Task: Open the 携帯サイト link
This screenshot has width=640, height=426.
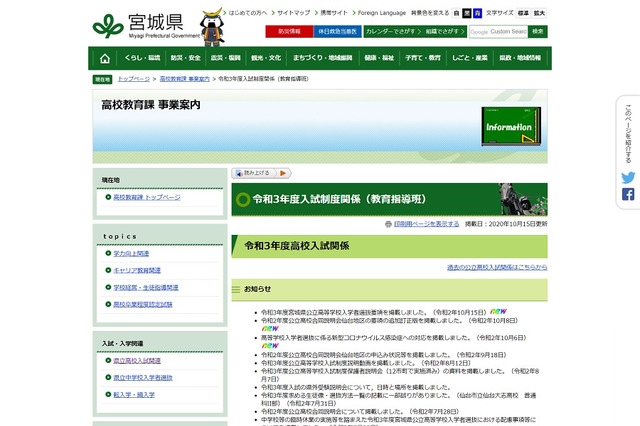Action: pos(333,13)
